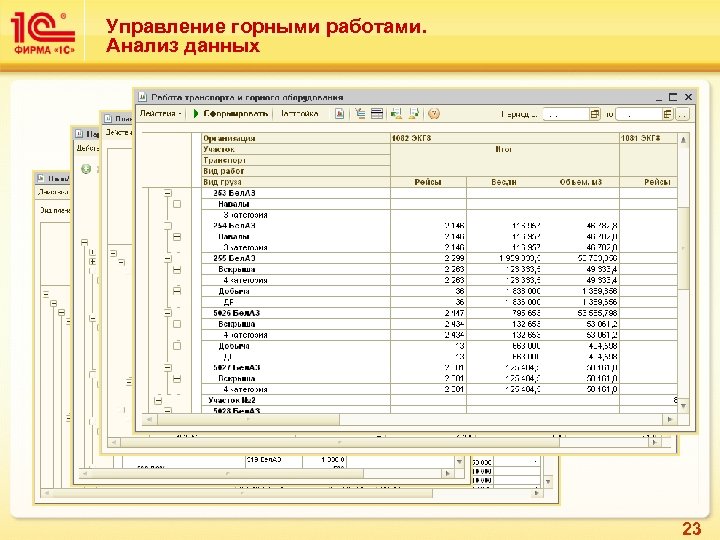Click the 1082 ЭКГ8 column header
This screenshot has width=720, height=540.
coord(504,138)
